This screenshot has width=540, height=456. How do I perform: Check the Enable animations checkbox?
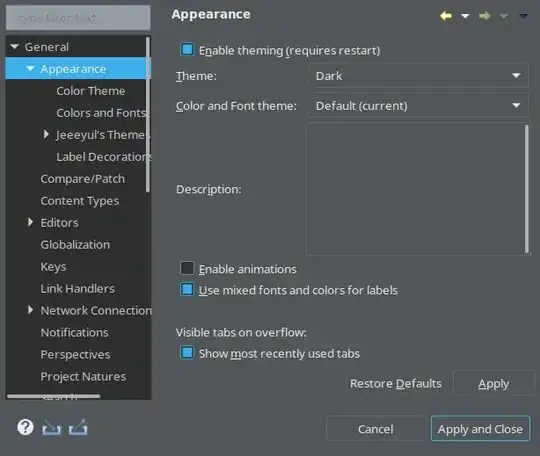pyautogui.click(x=187, y=268)
